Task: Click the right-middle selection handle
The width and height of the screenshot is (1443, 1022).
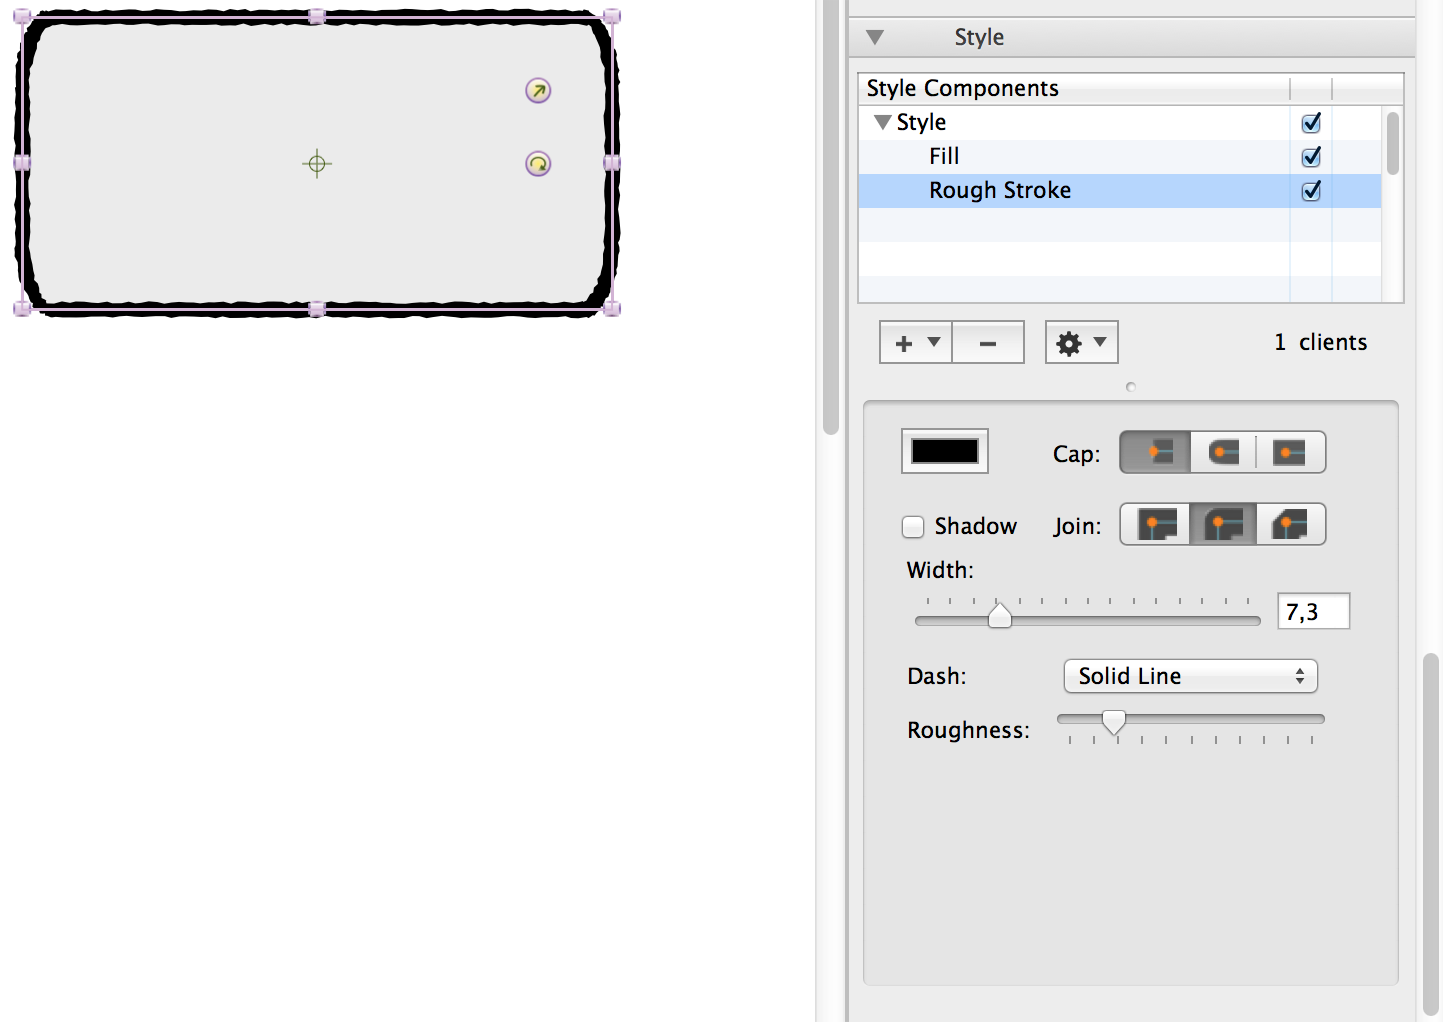Action: 612,163
